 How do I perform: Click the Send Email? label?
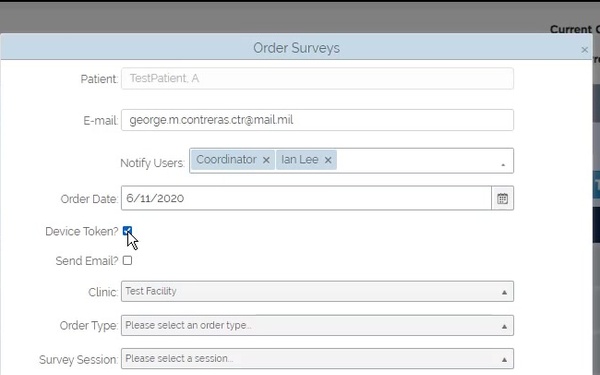click(x=87, y=261)
